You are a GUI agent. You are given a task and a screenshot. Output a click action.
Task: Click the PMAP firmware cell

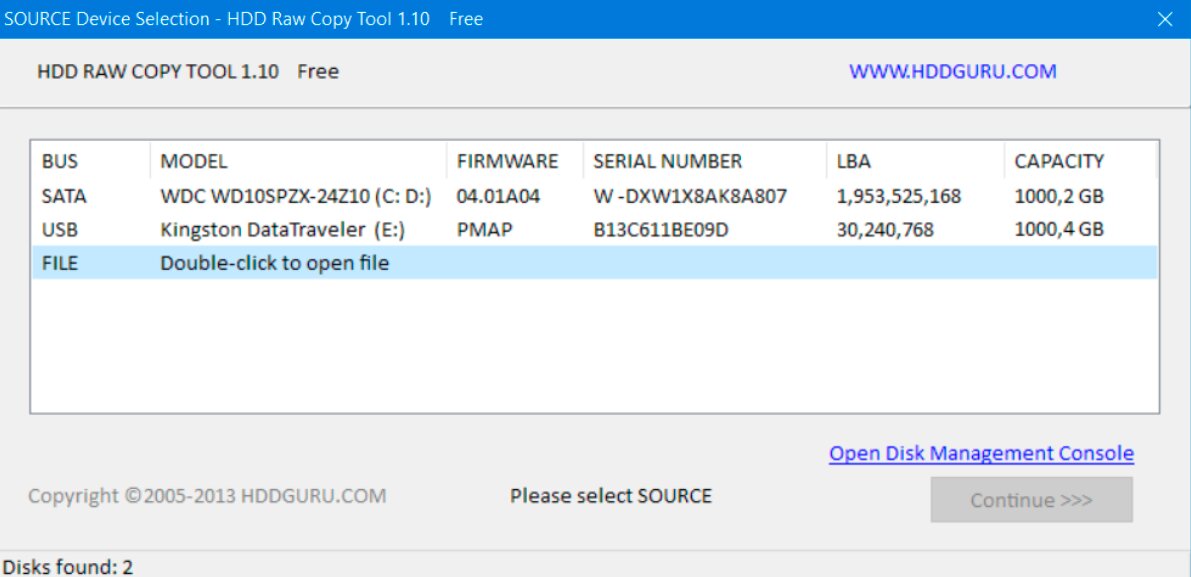(482, 230)
